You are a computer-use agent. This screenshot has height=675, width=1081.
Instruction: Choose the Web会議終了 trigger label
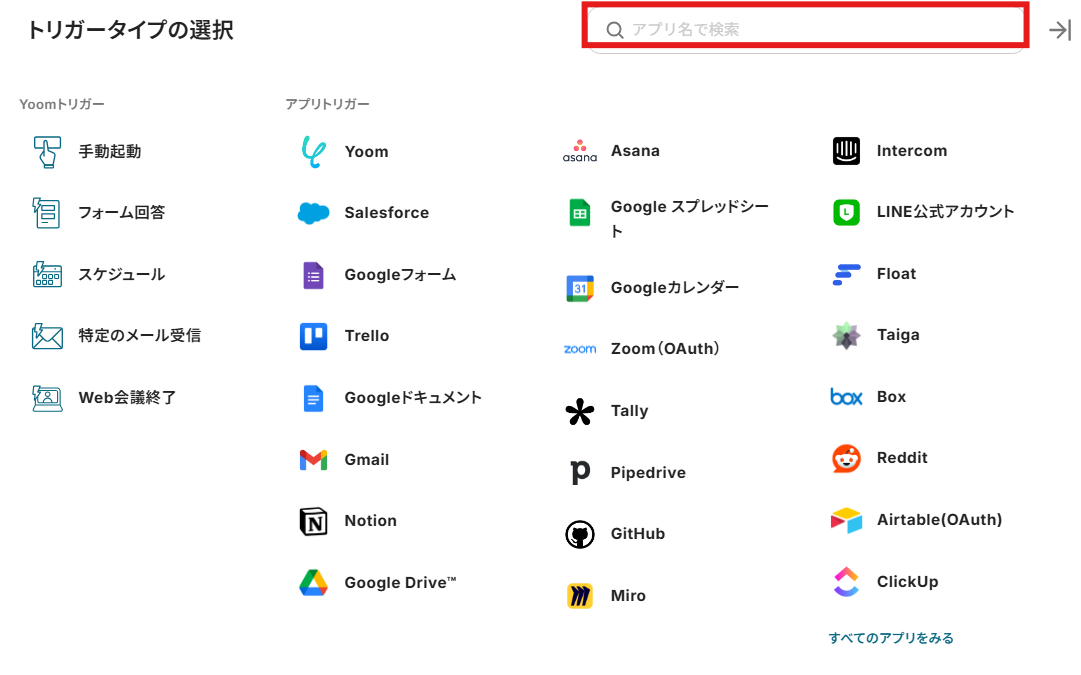tap(127, 398)
